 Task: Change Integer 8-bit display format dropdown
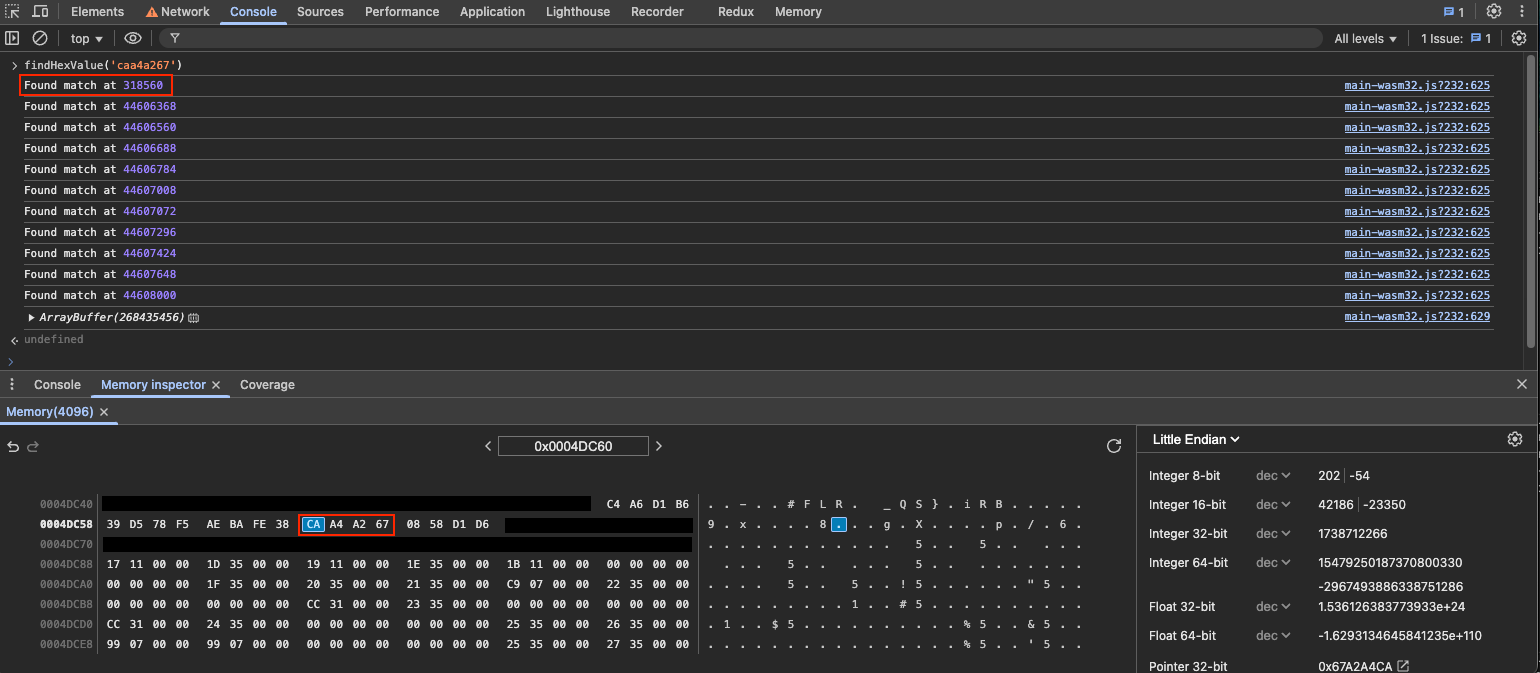pyautogui.click(x=1273, y=476)
